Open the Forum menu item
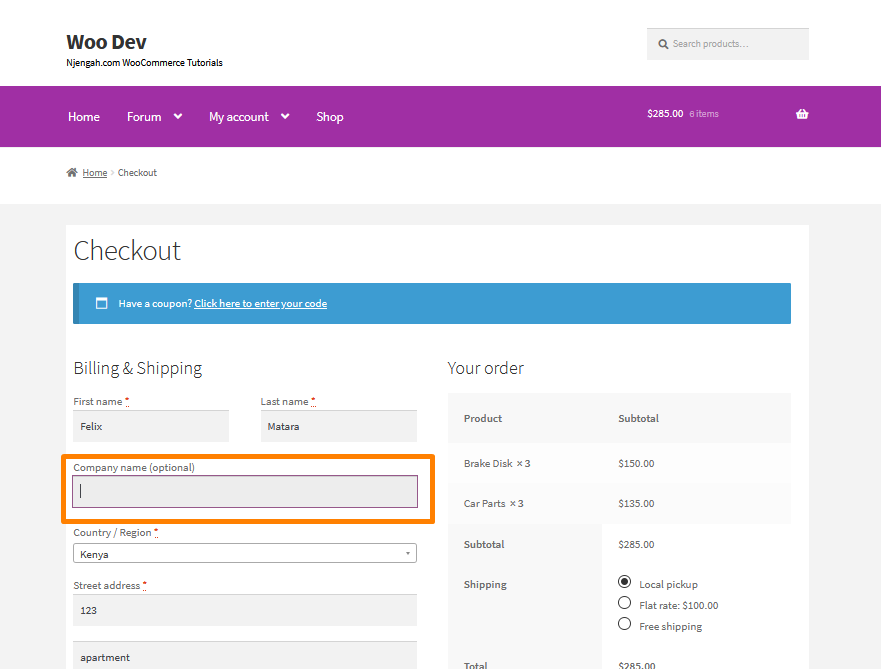 click(x=144, y=117)
